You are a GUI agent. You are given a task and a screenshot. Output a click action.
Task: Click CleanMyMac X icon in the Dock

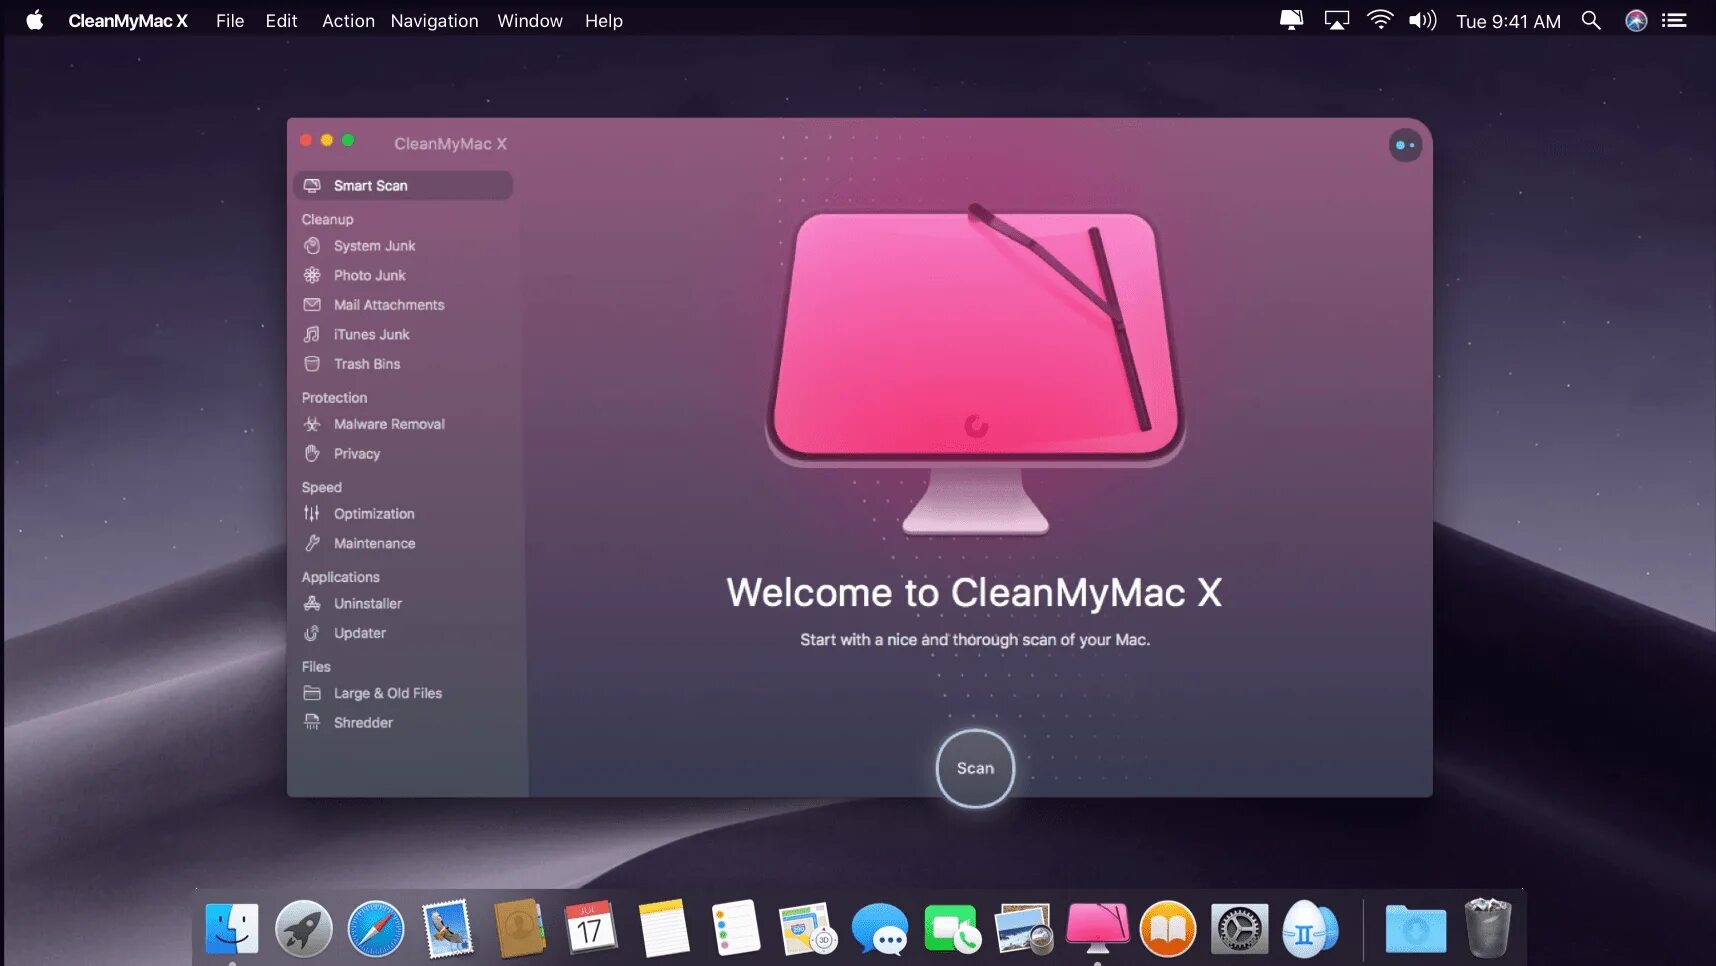pos(1097,928)
